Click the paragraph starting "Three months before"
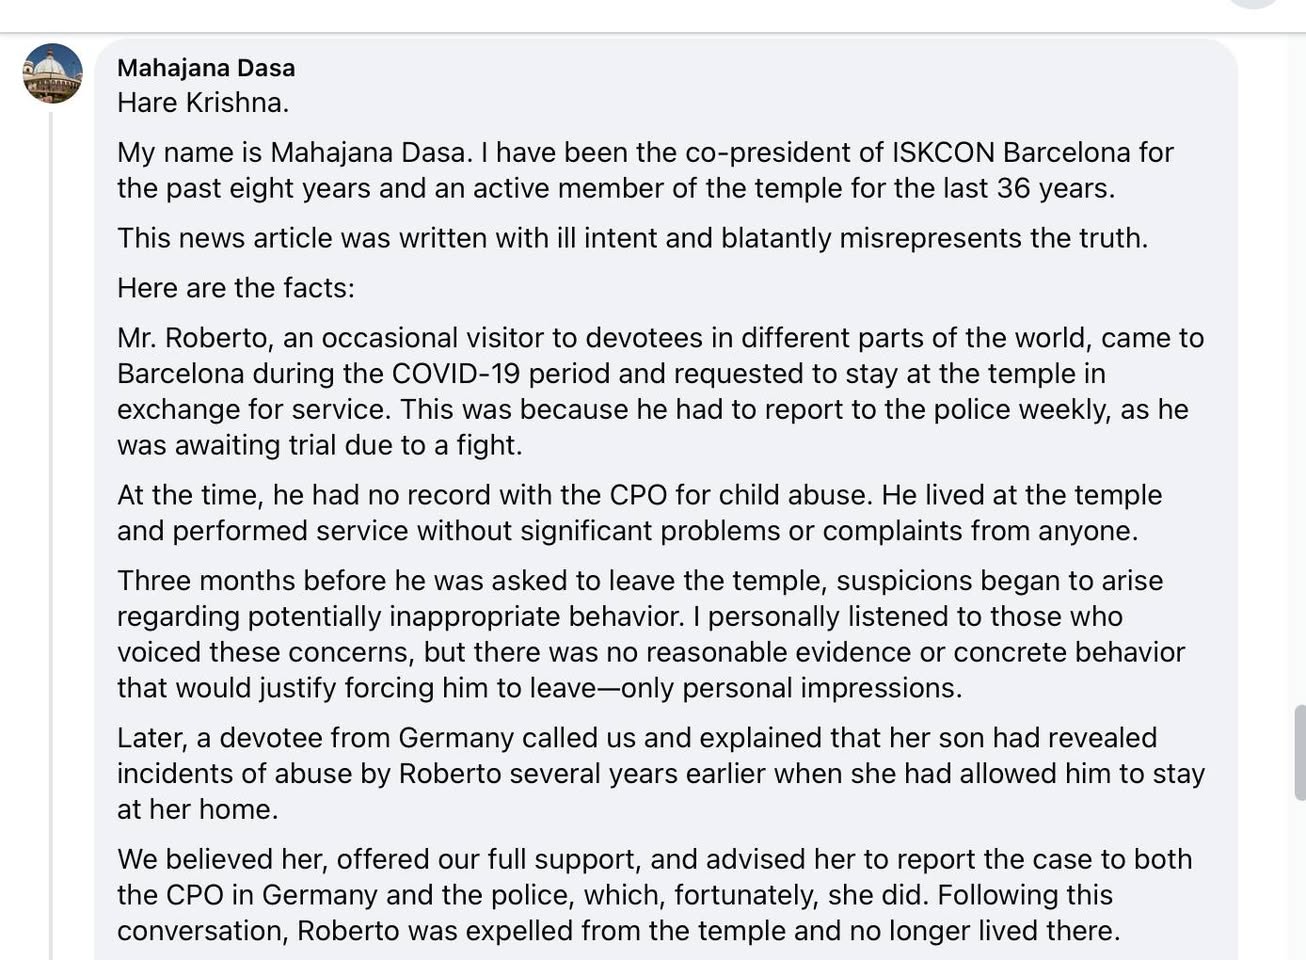 click(x=650, y=634)
